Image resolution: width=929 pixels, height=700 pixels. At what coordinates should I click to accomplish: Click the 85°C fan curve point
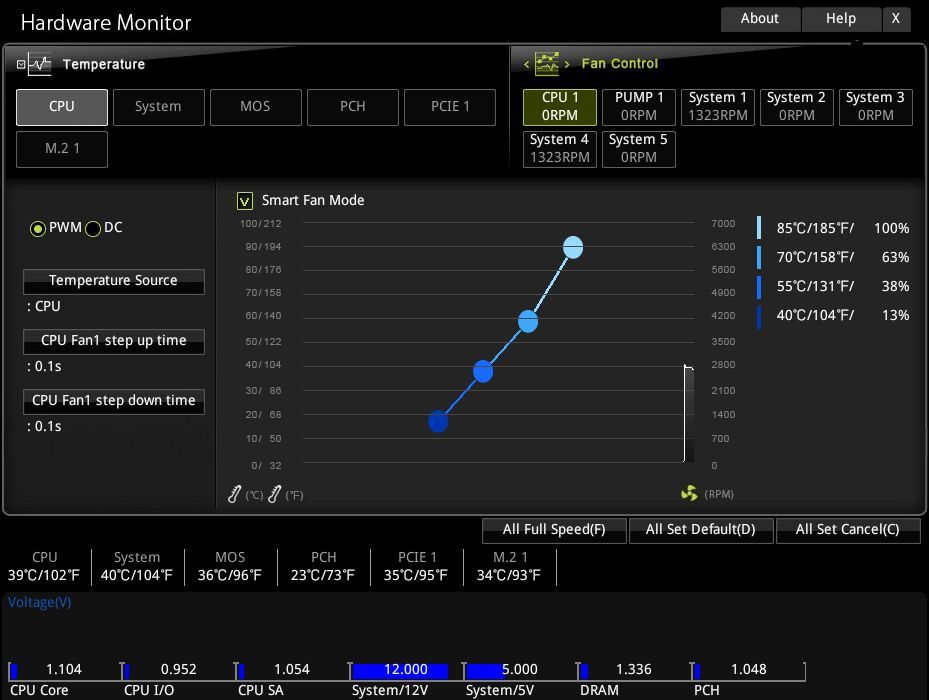573,247
